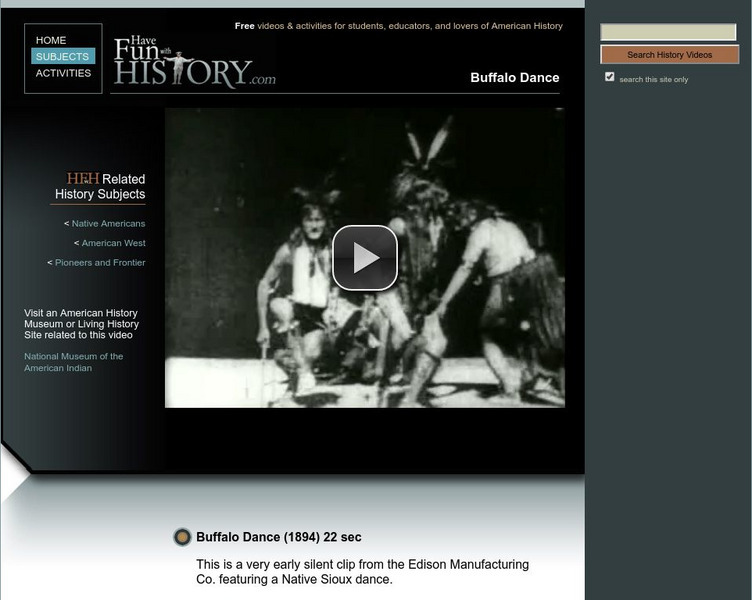Click the Have Fun with History logo

tap(195, 61)
